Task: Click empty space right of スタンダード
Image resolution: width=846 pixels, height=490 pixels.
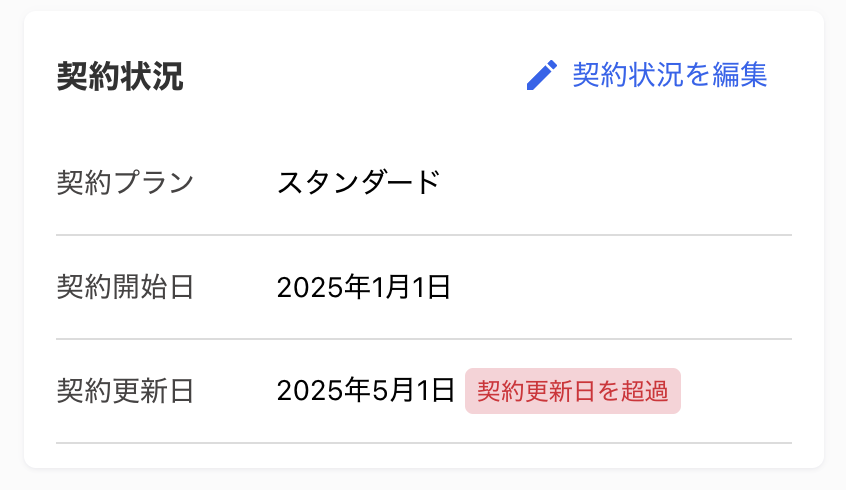Action: [x=615, y=182]
